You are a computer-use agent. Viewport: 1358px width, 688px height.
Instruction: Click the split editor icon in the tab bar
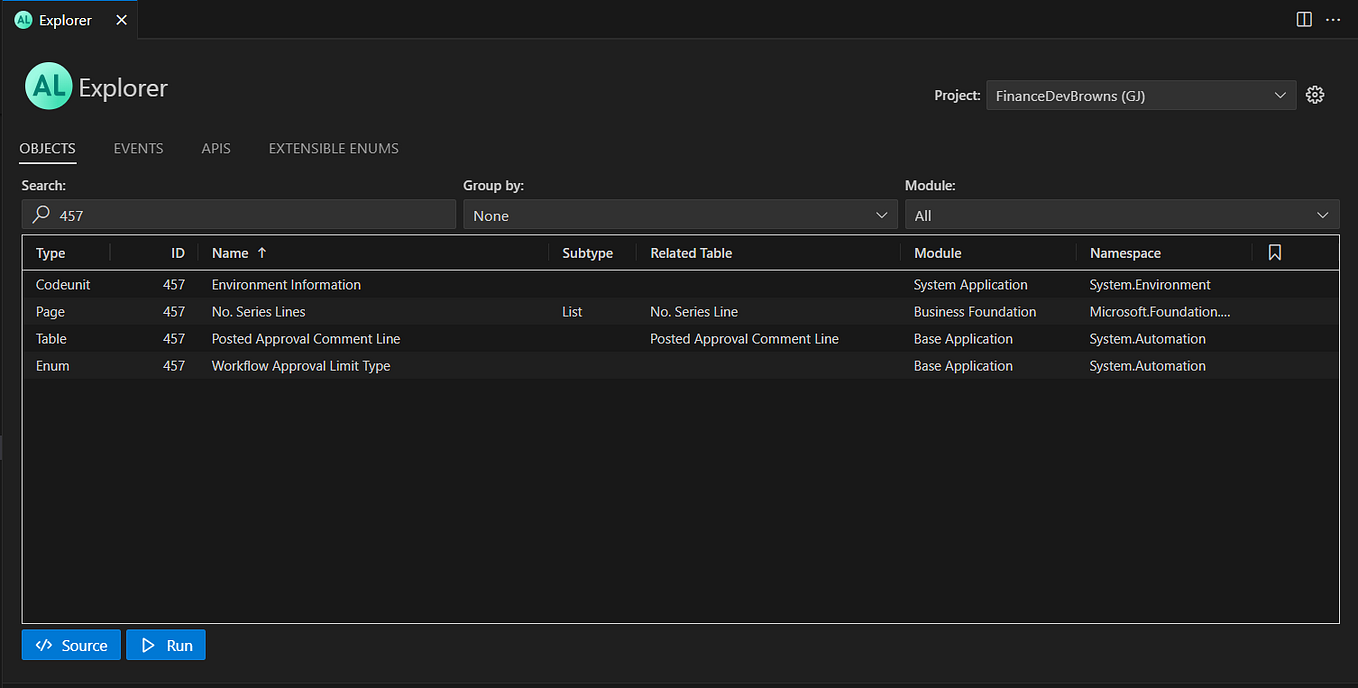(x=1302, y=19)
